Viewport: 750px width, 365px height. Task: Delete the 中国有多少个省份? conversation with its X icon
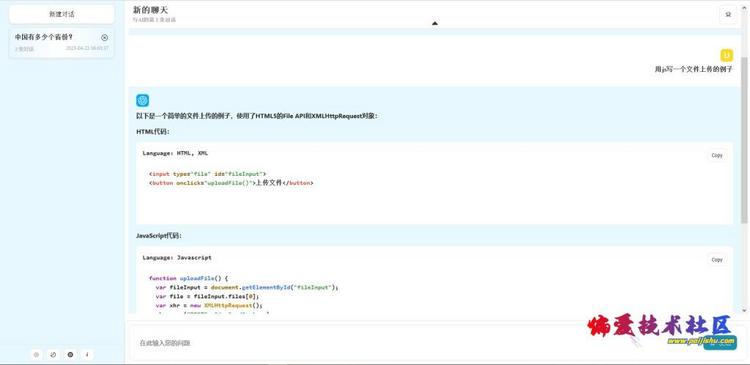105,38
